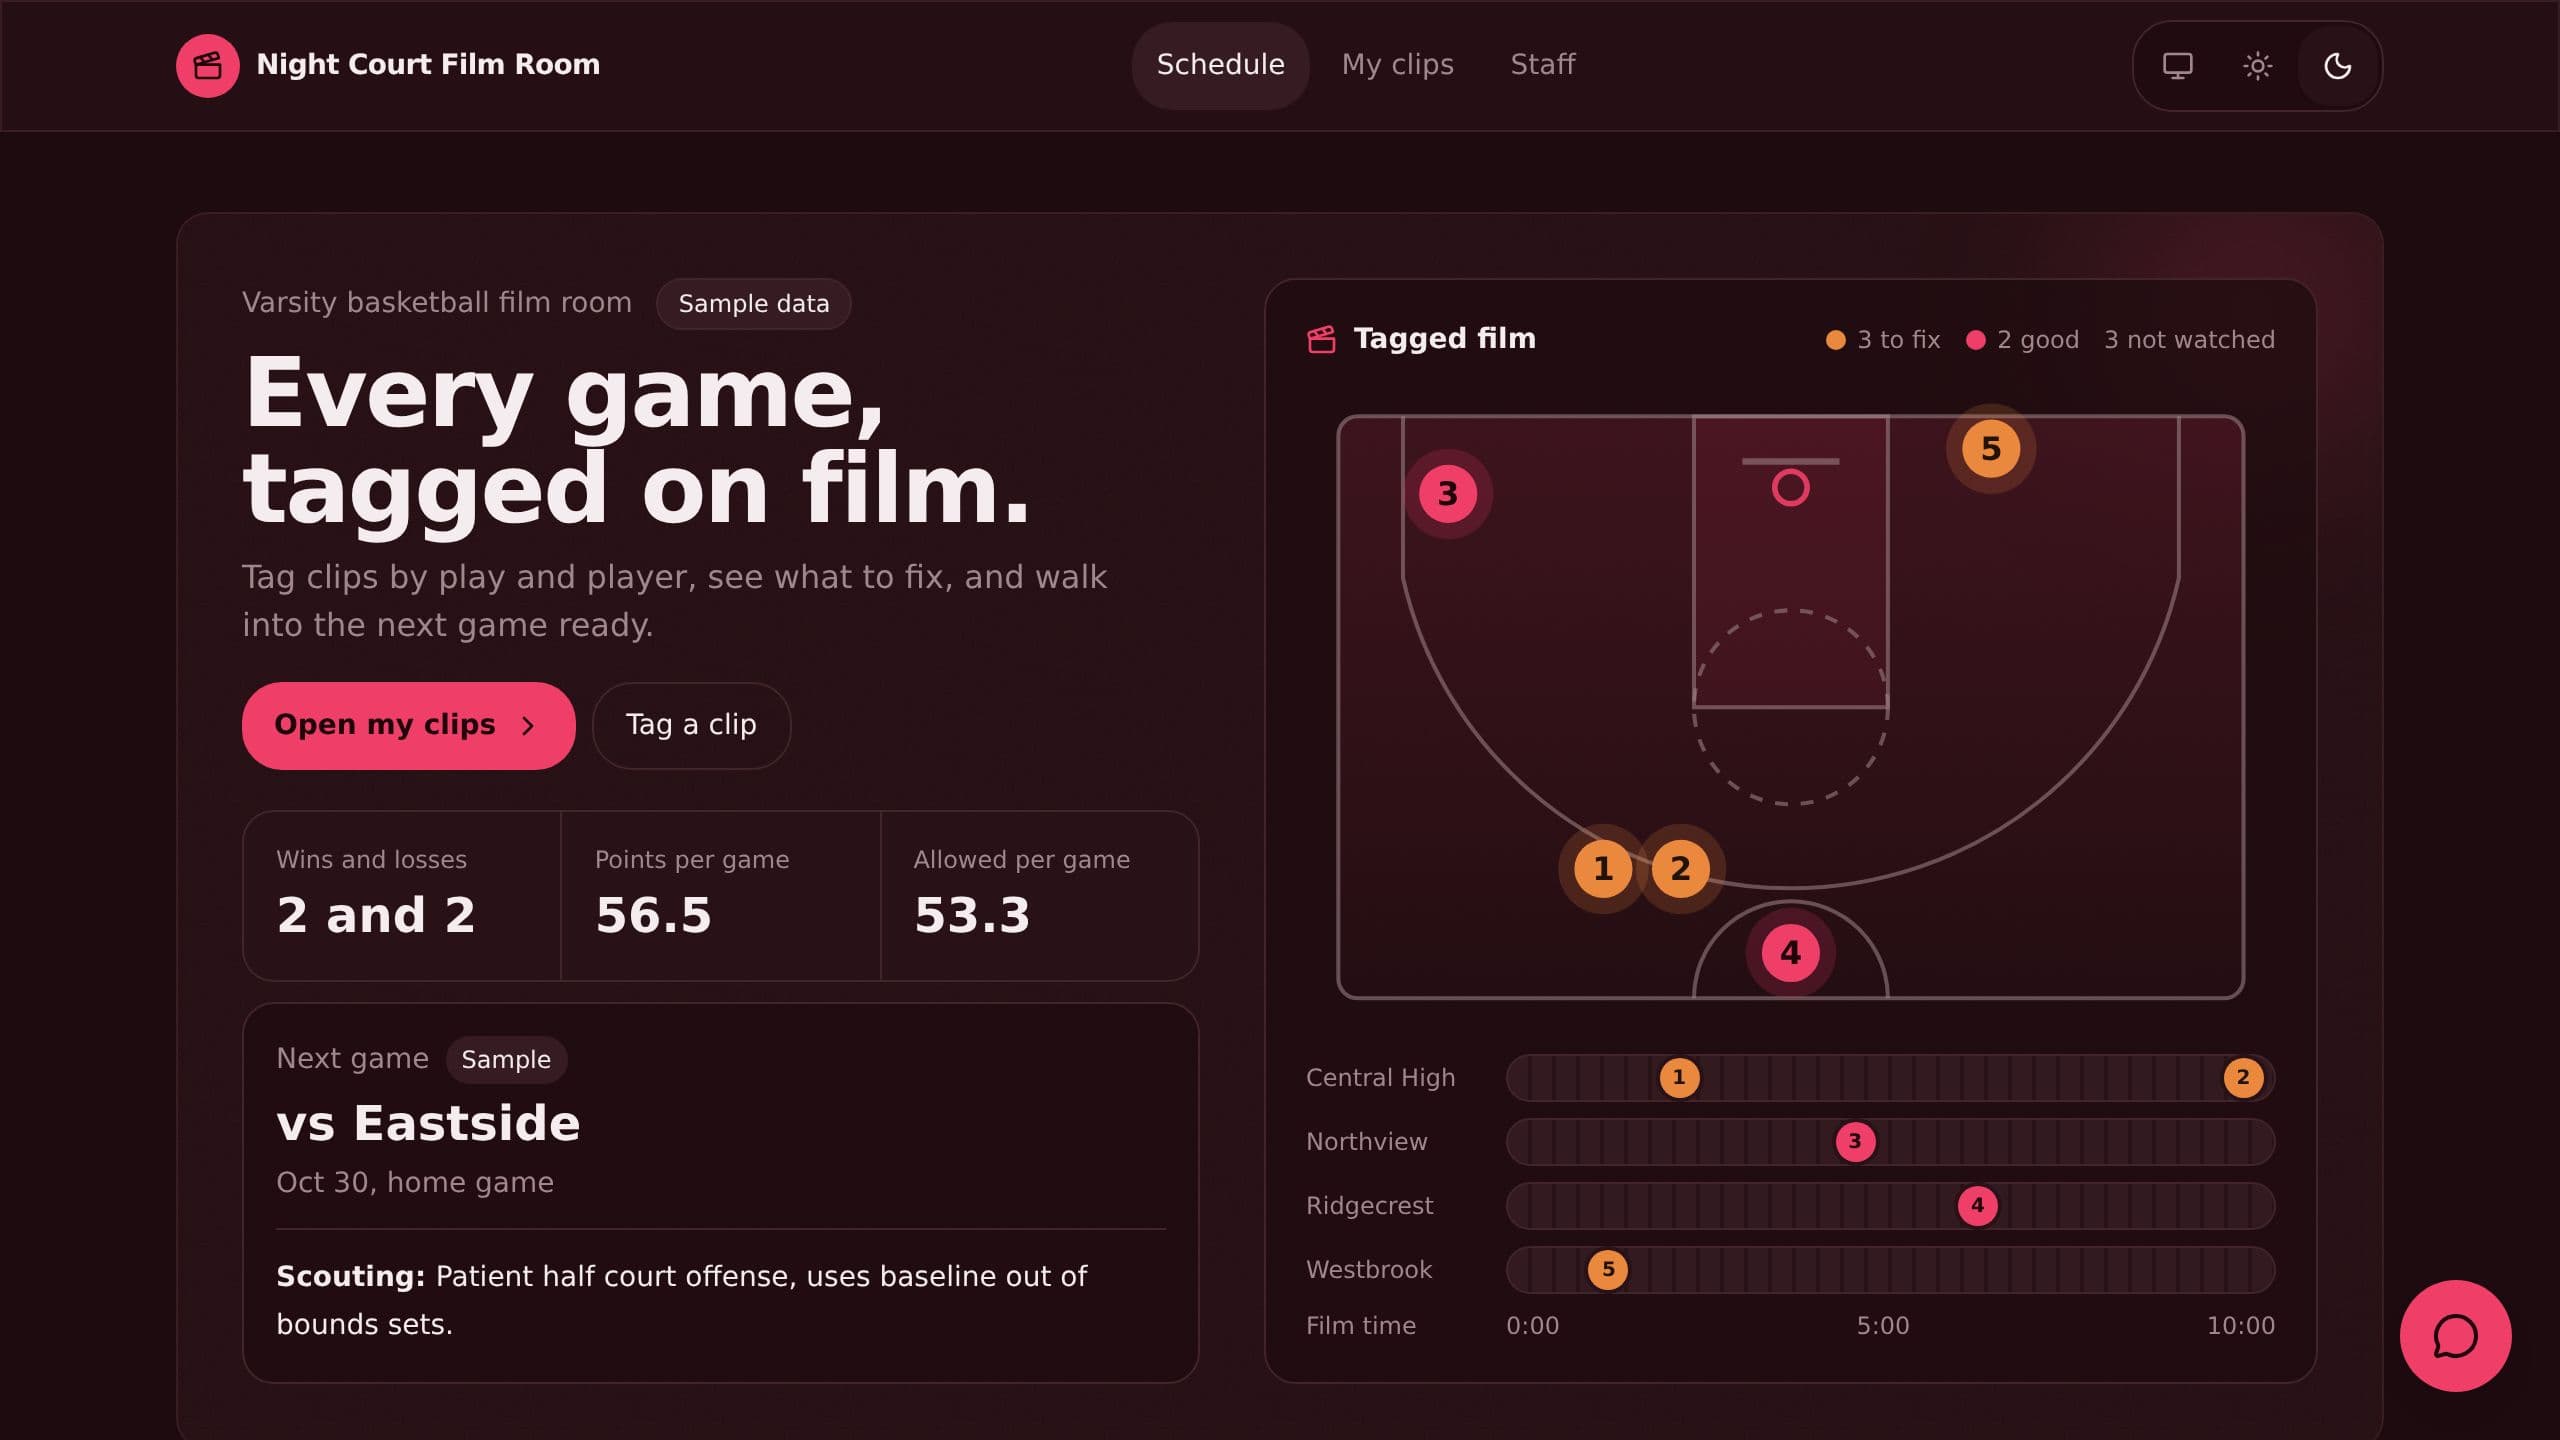Select court marker 5 at top right
Viewport: 2560px width, 1440px height.
point(1990,449)
